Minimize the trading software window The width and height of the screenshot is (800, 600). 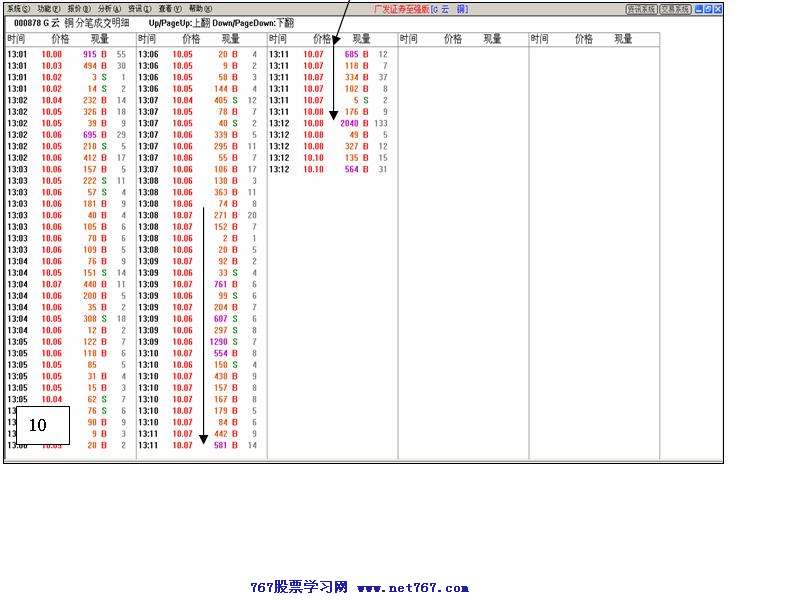(698, 9)
